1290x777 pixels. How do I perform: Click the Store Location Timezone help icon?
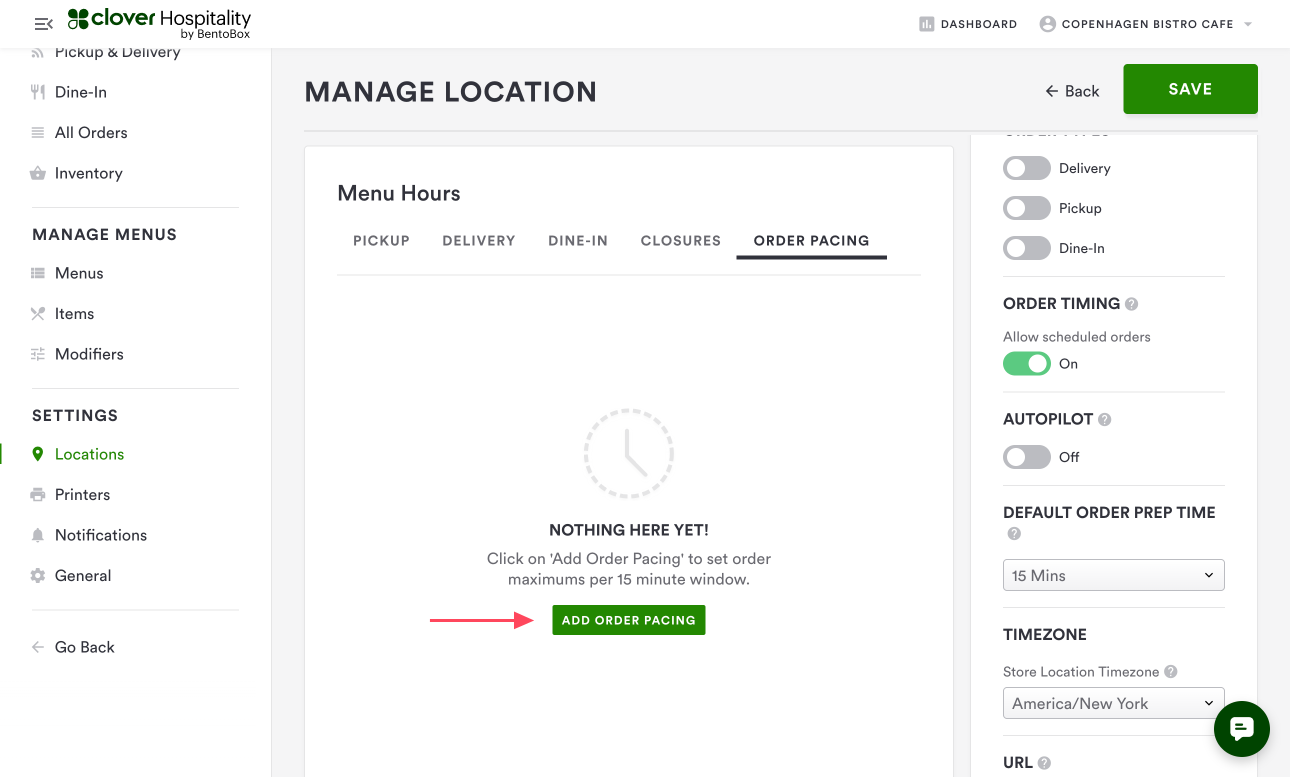pos(1171,672)
